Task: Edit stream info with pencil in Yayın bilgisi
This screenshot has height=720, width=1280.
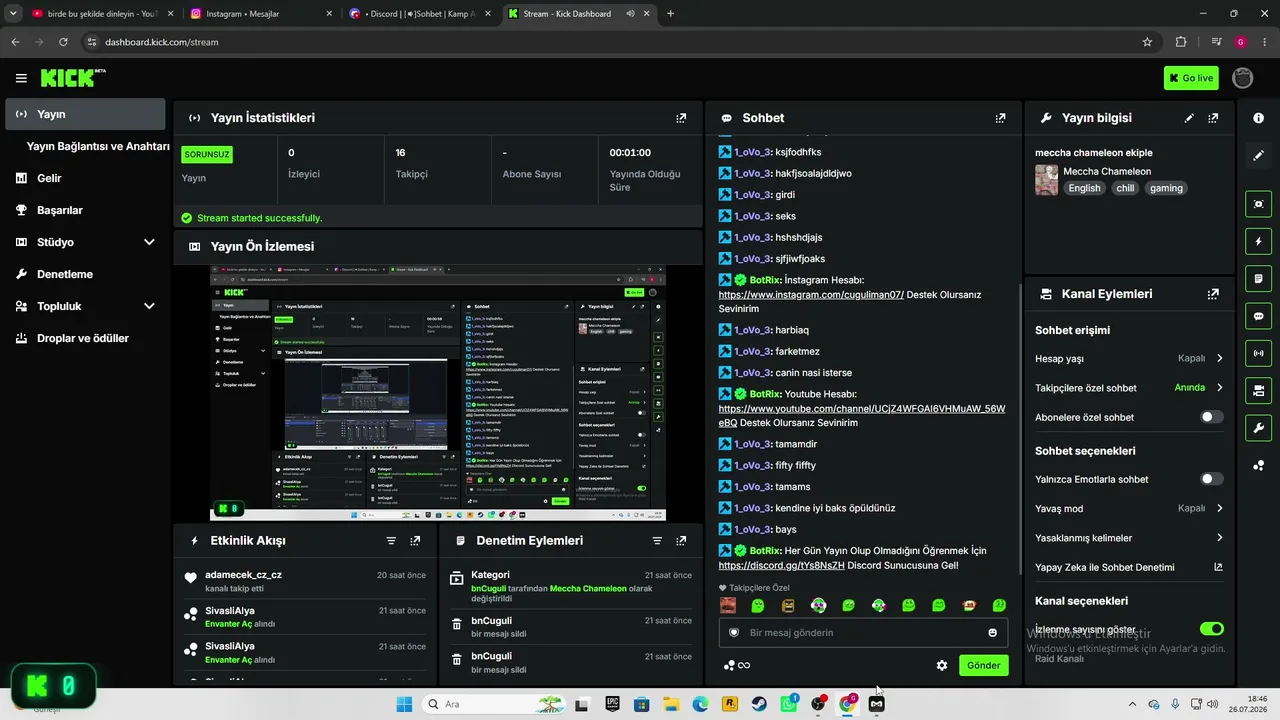Action: coord(1189,118)
